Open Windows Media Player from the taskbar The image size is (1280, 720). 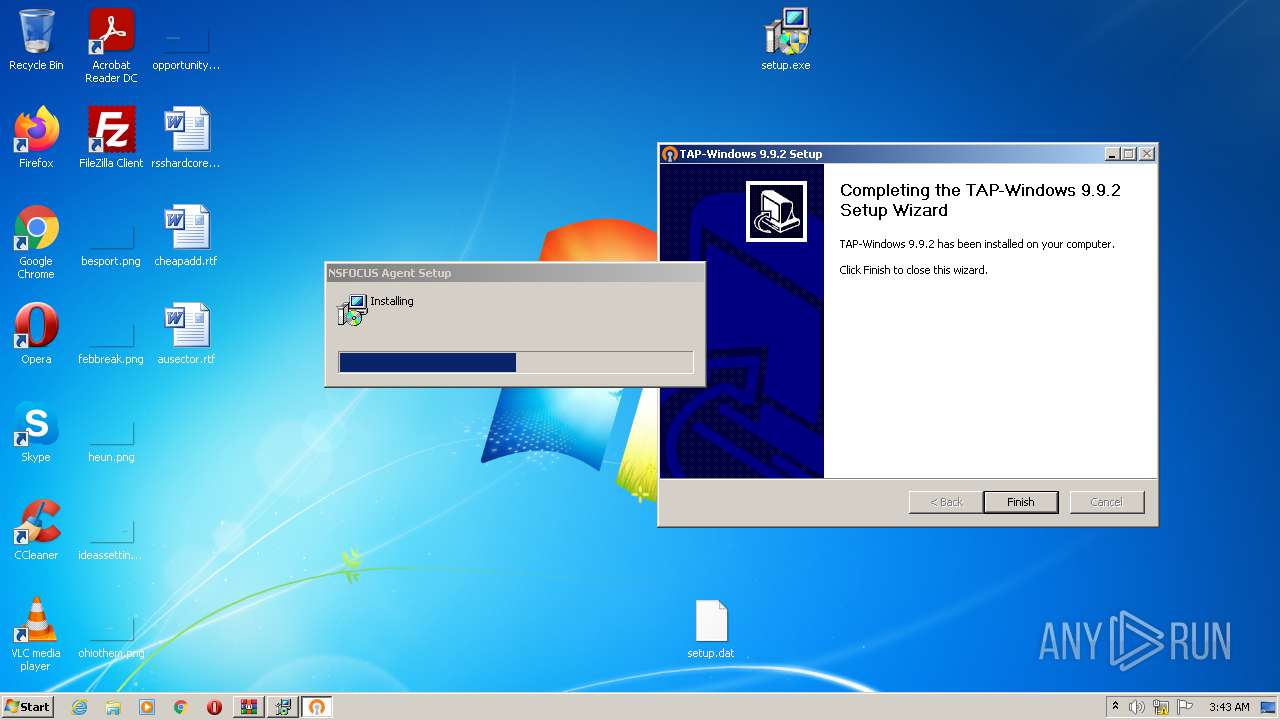point(147,707)
